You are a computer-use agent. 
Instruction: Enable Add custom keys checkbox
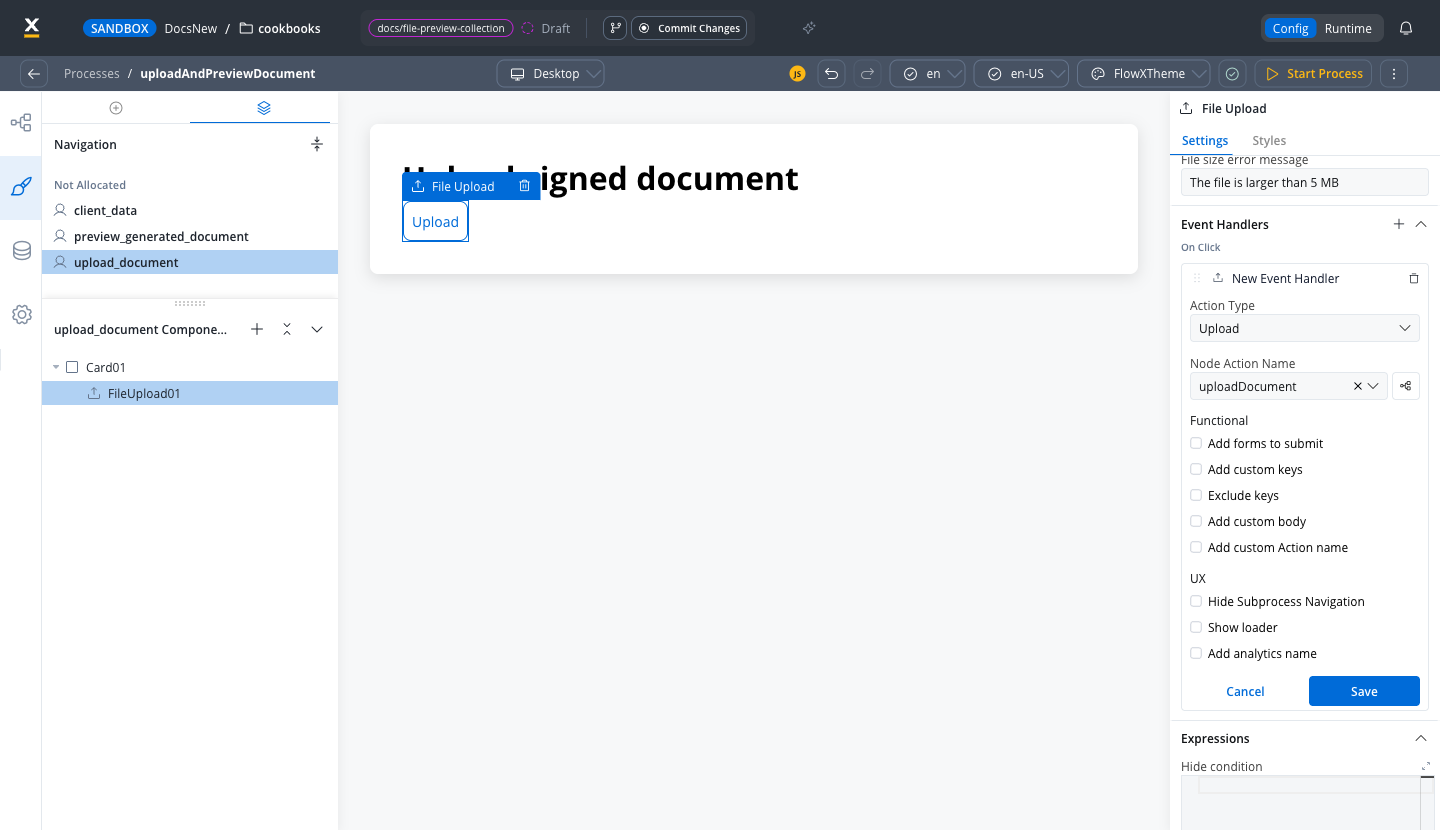[1196, 469]
